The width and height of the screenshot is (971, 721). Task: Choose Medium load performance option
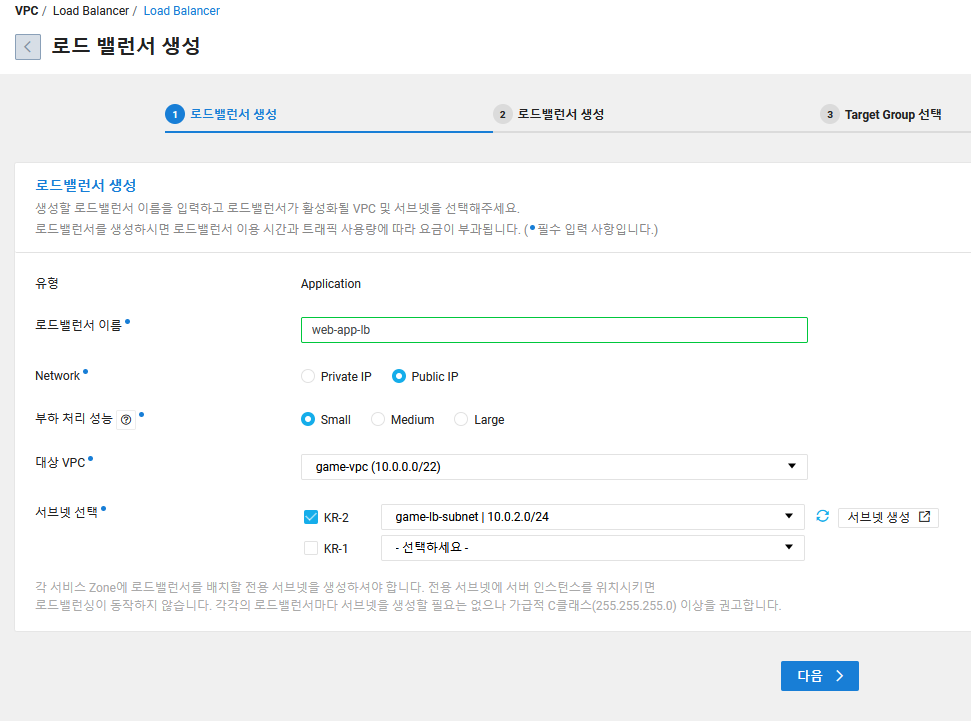click(378, 419)
